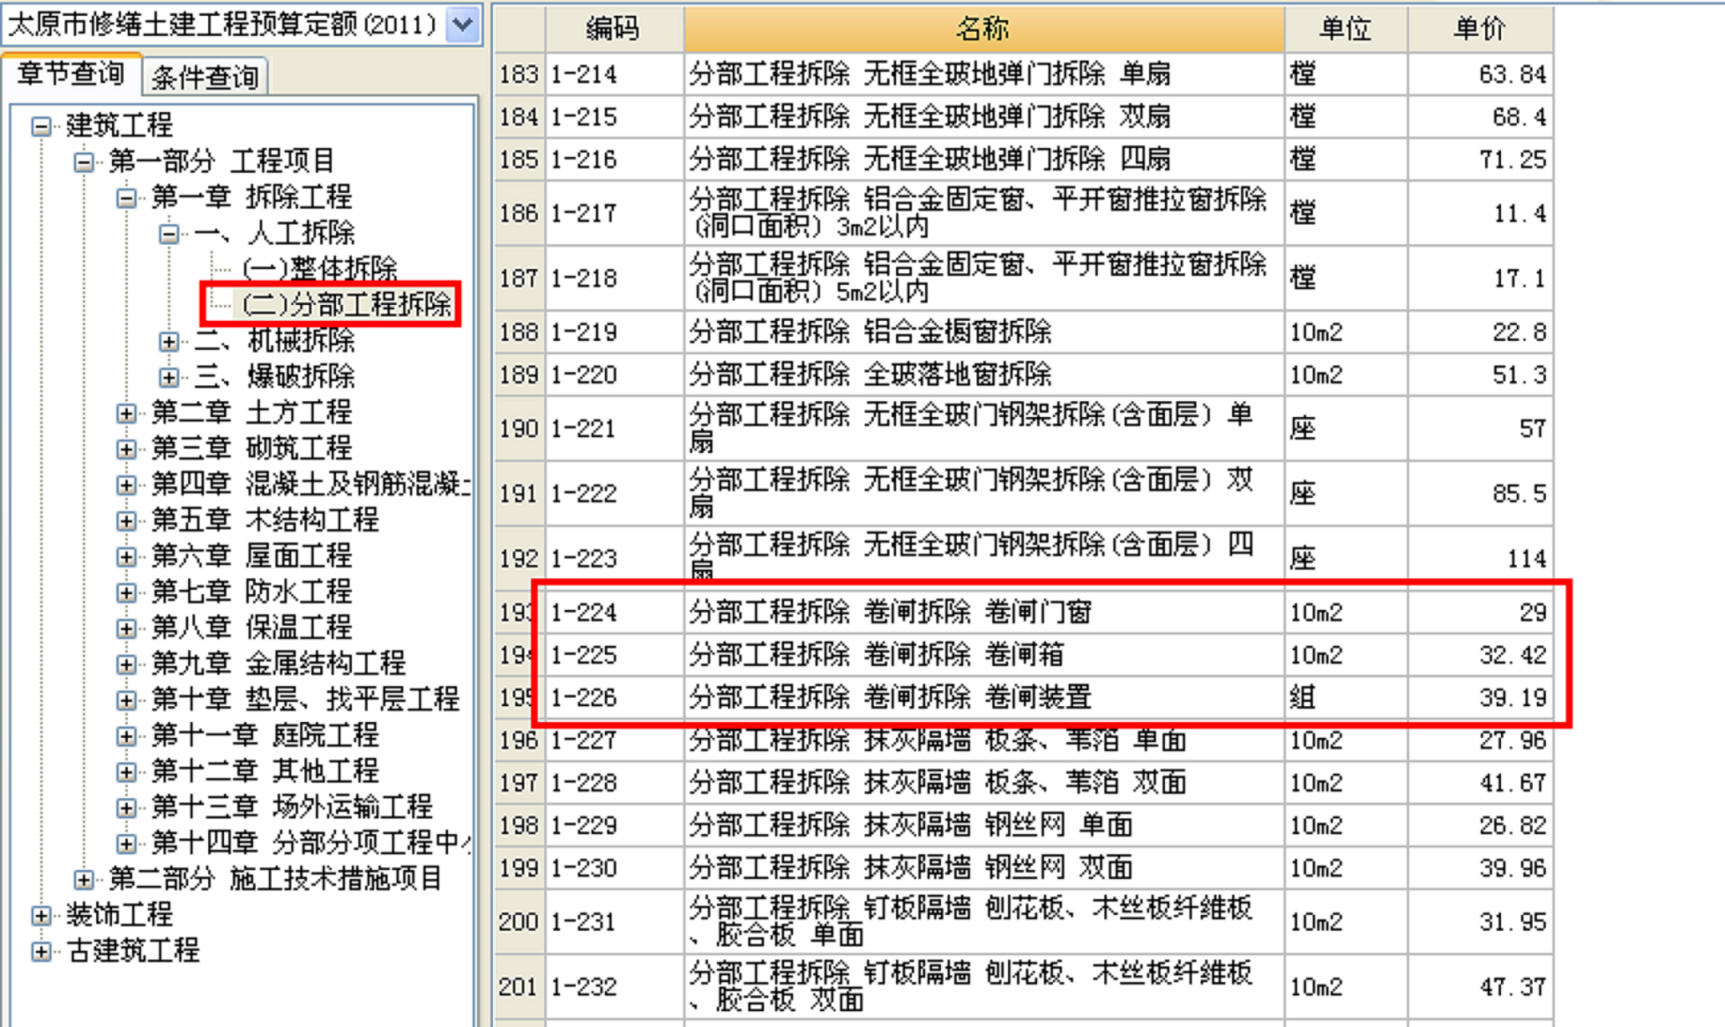Select price cell 114

[x=1480, y=557]
